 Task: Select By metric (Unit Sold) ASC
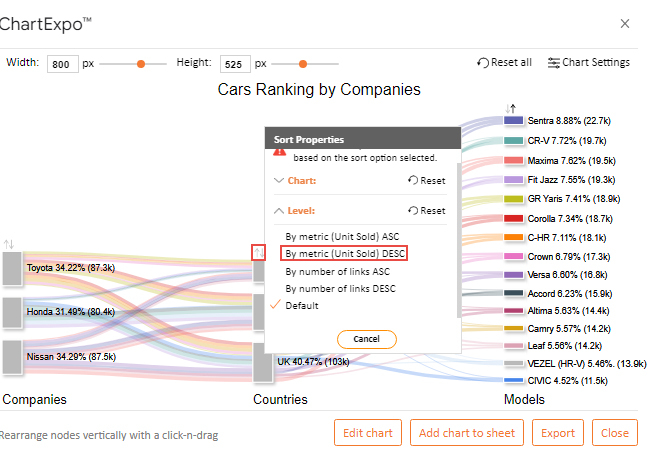(342, 237)
